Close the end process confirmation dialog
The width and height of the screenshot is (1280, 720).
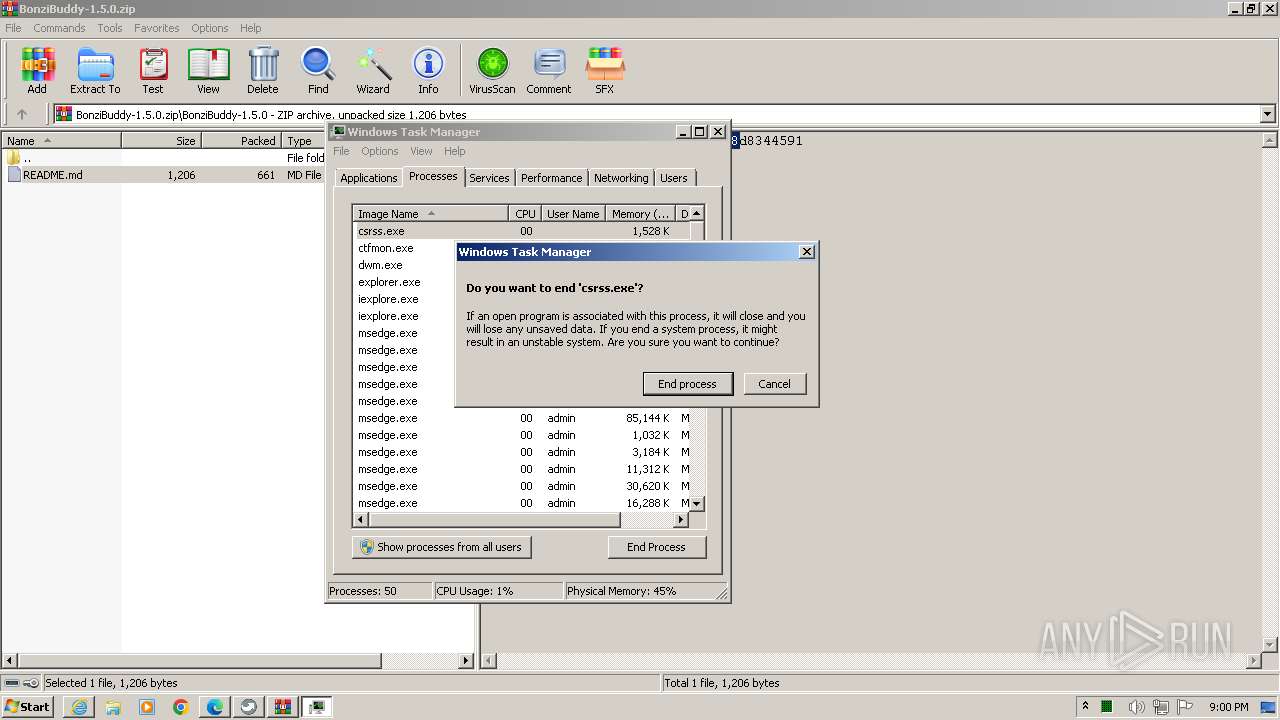coord(806,252)
